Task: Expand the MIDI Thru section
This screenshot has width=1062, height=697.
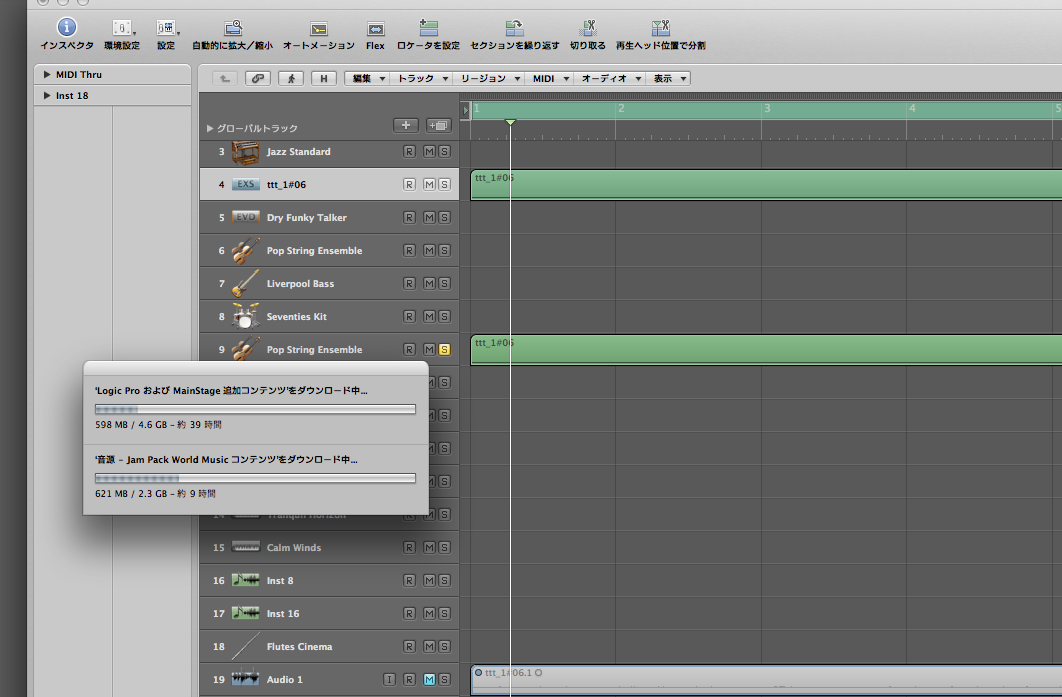Action: click(x=47, y=75)
